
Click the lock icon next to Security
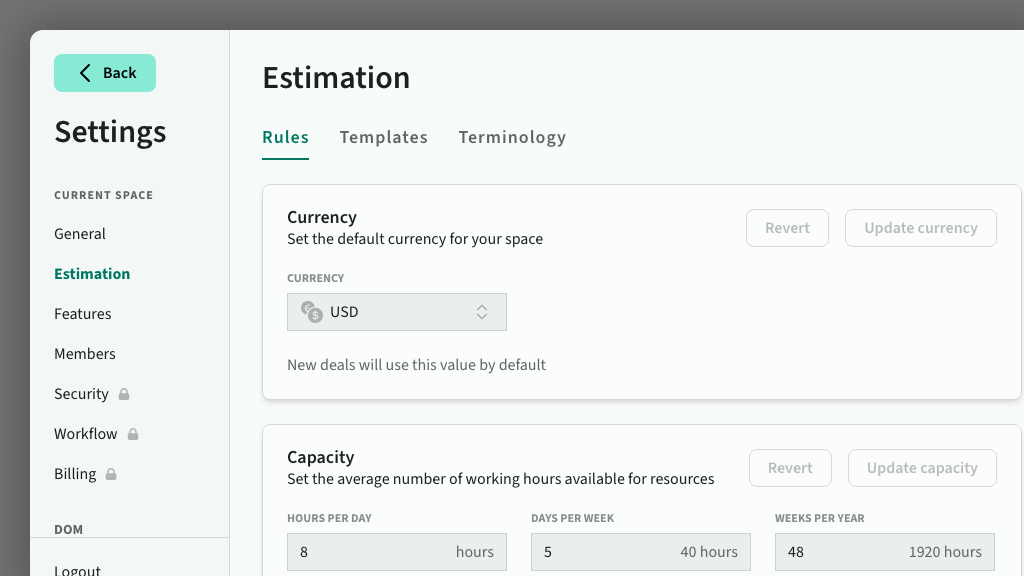123,394
